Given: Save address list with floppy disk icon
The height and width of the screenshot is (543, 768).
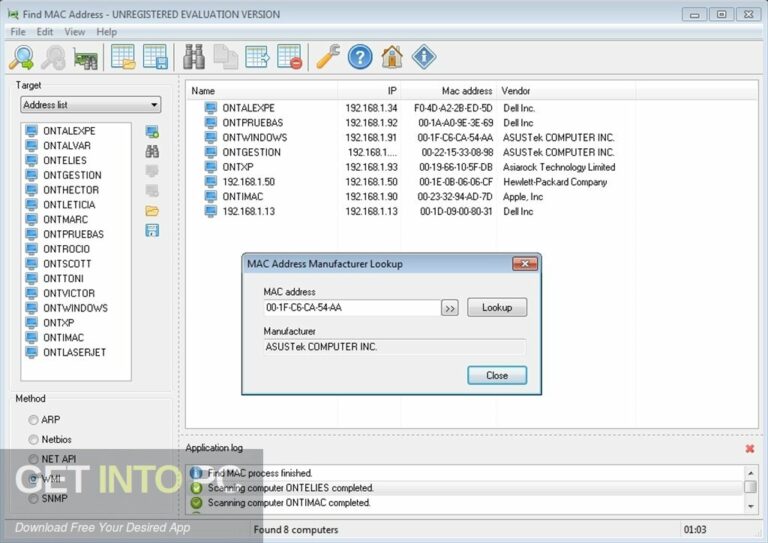Looking at the screenshot, I should click(x=152, y=231).
